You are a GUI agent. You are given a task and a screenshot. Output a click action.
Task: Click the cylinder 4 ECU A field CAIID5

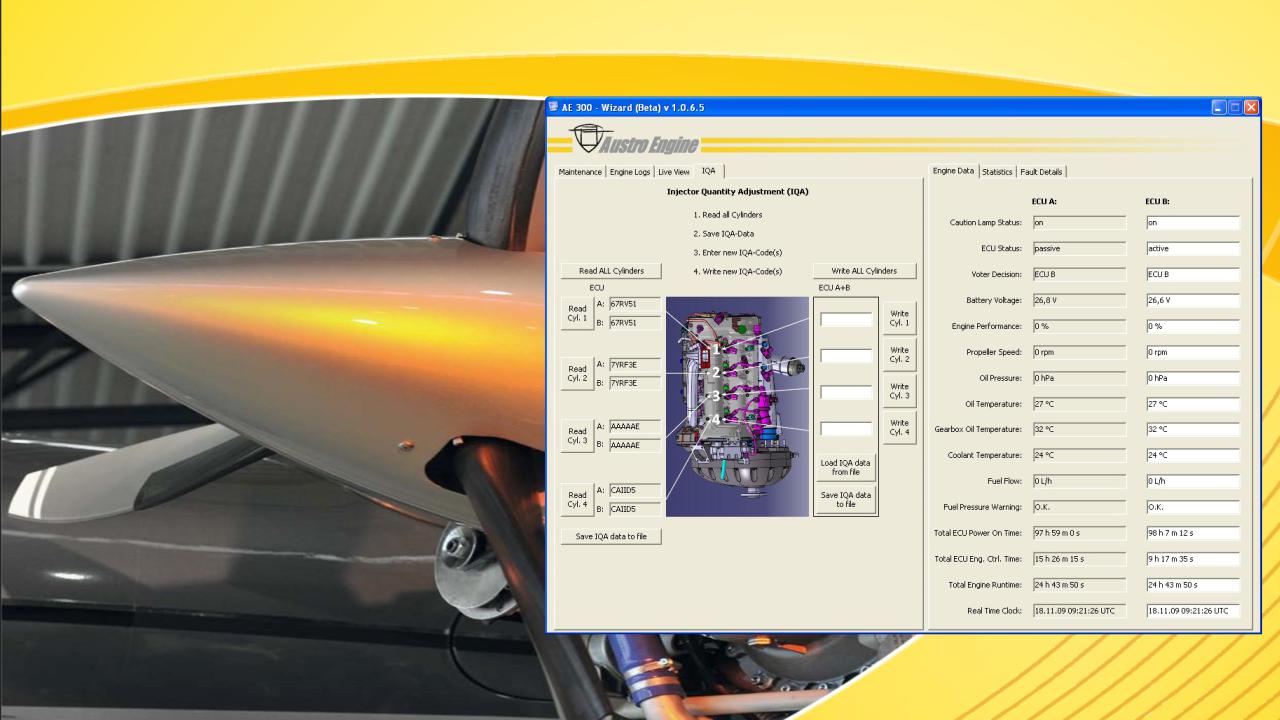coord(635,490)
